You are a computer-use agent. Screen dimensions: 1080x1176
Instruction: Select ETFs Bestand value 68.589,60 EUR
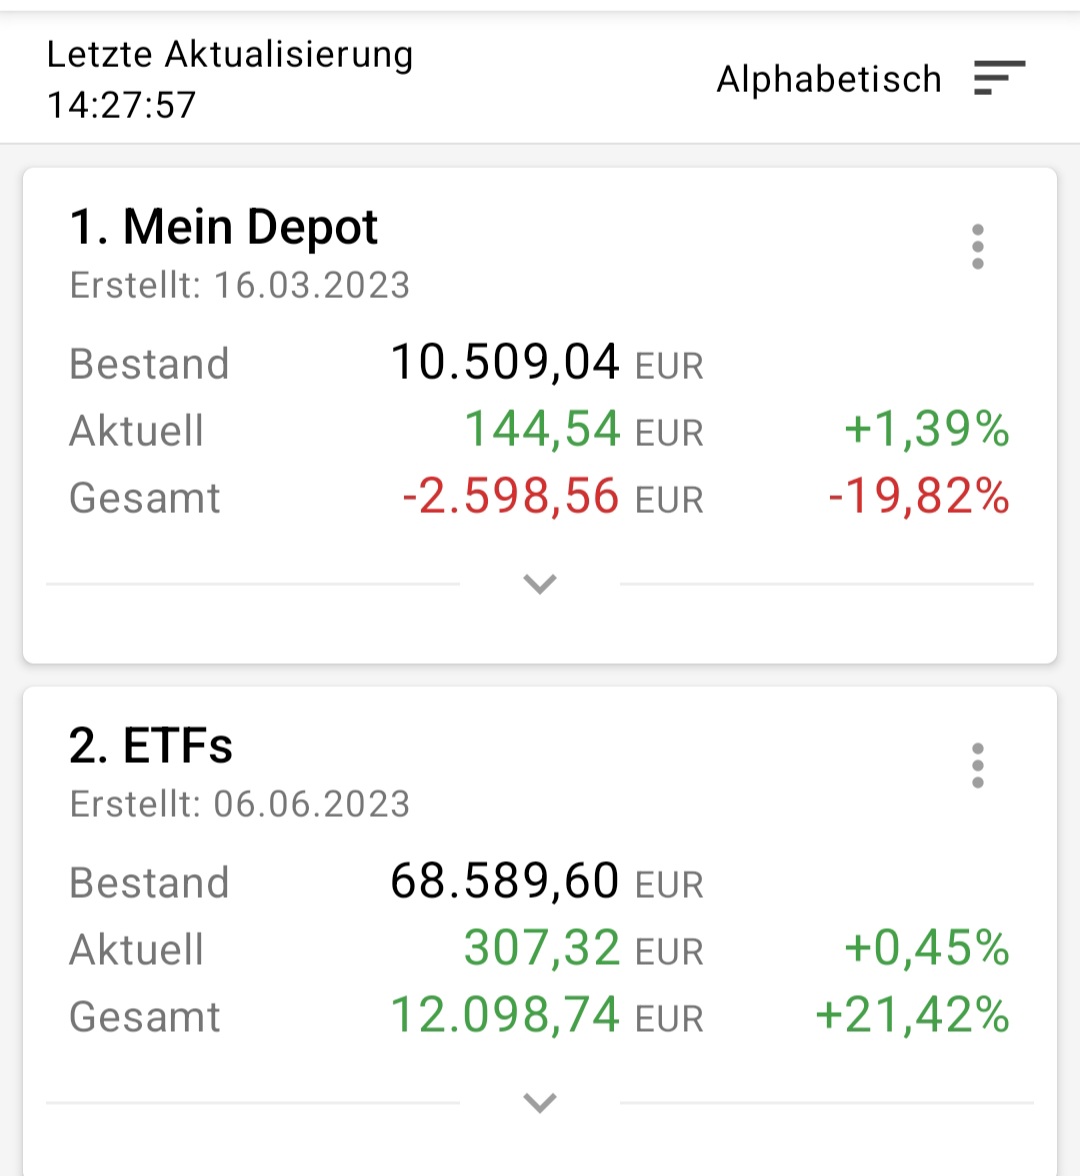(546, 882)
